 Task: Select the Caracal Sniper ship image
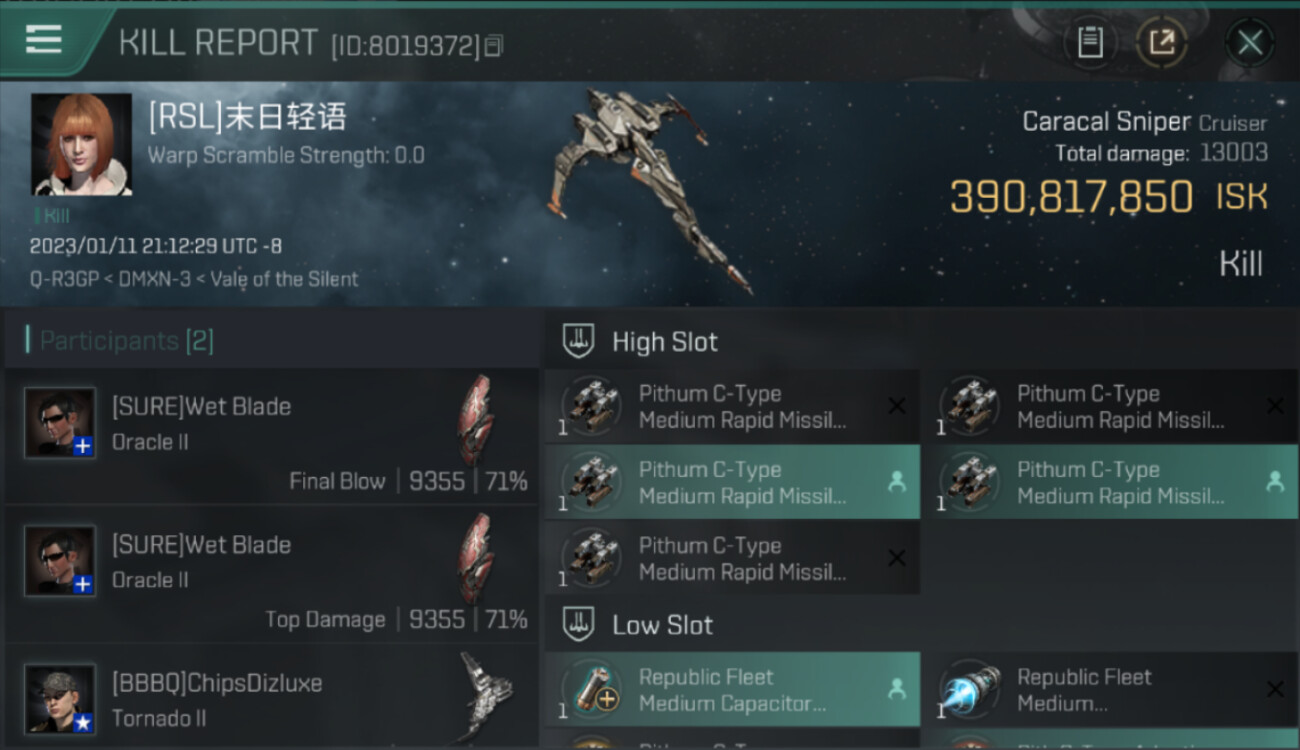pyautogui.click(x=650, y=190)
